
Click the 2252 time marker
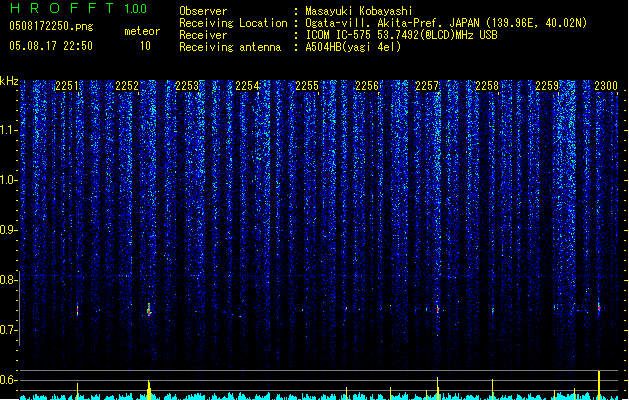(127, 86)
